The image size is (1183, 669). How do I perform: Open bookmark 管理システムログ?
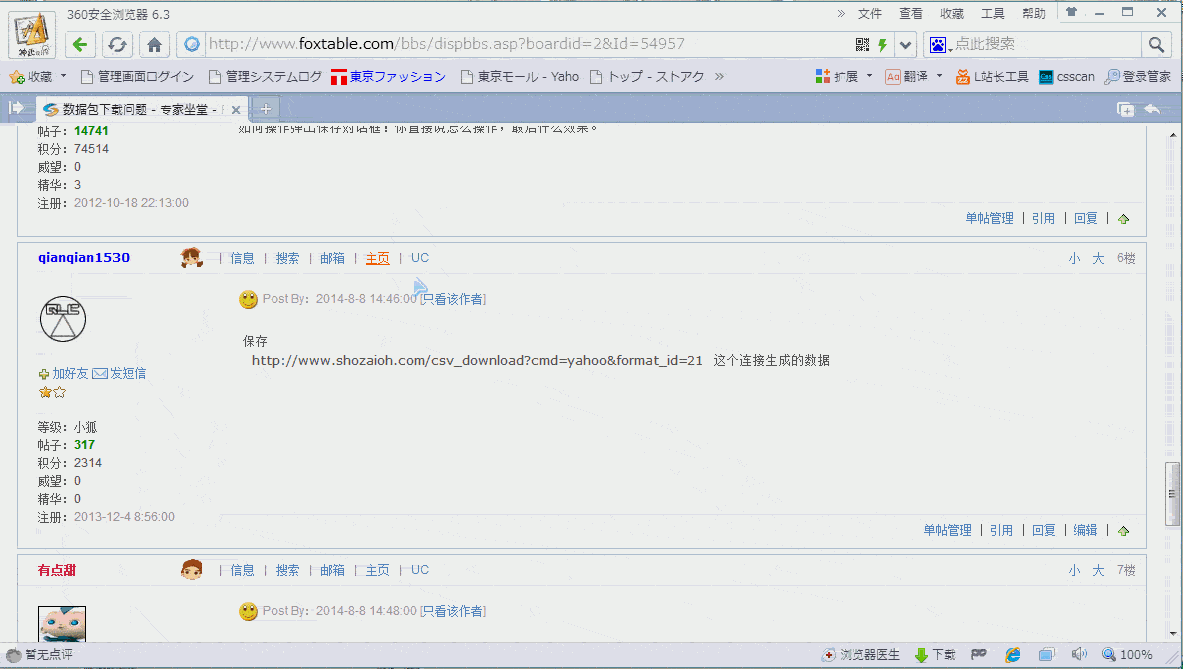coord(266,77)
